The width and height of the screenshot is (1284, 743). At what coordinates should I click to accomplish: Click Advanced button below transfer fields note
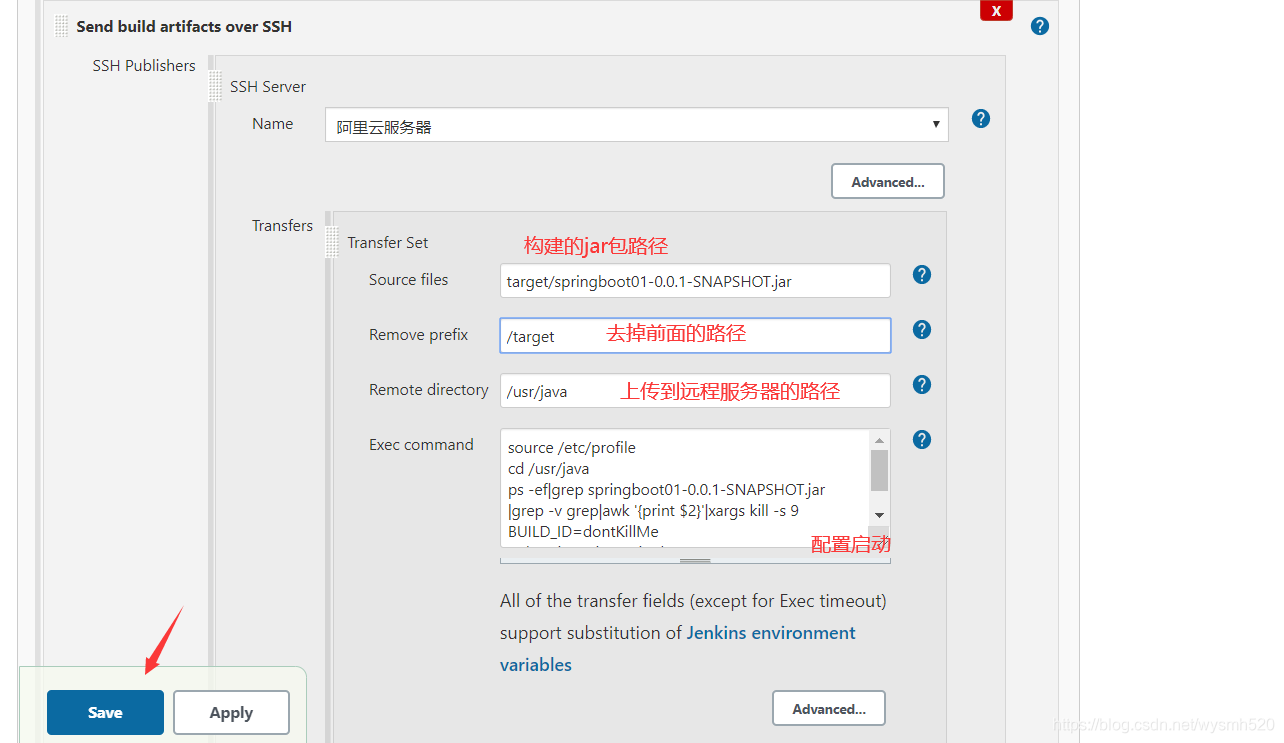(x=829, y=709)
